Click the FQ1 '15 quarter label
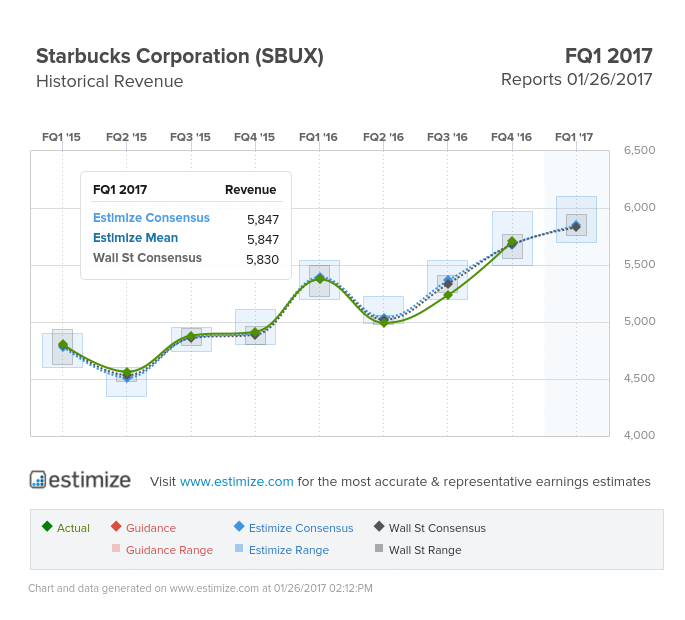The width and height of the screenshot is (685, 620). coord(61,137)
